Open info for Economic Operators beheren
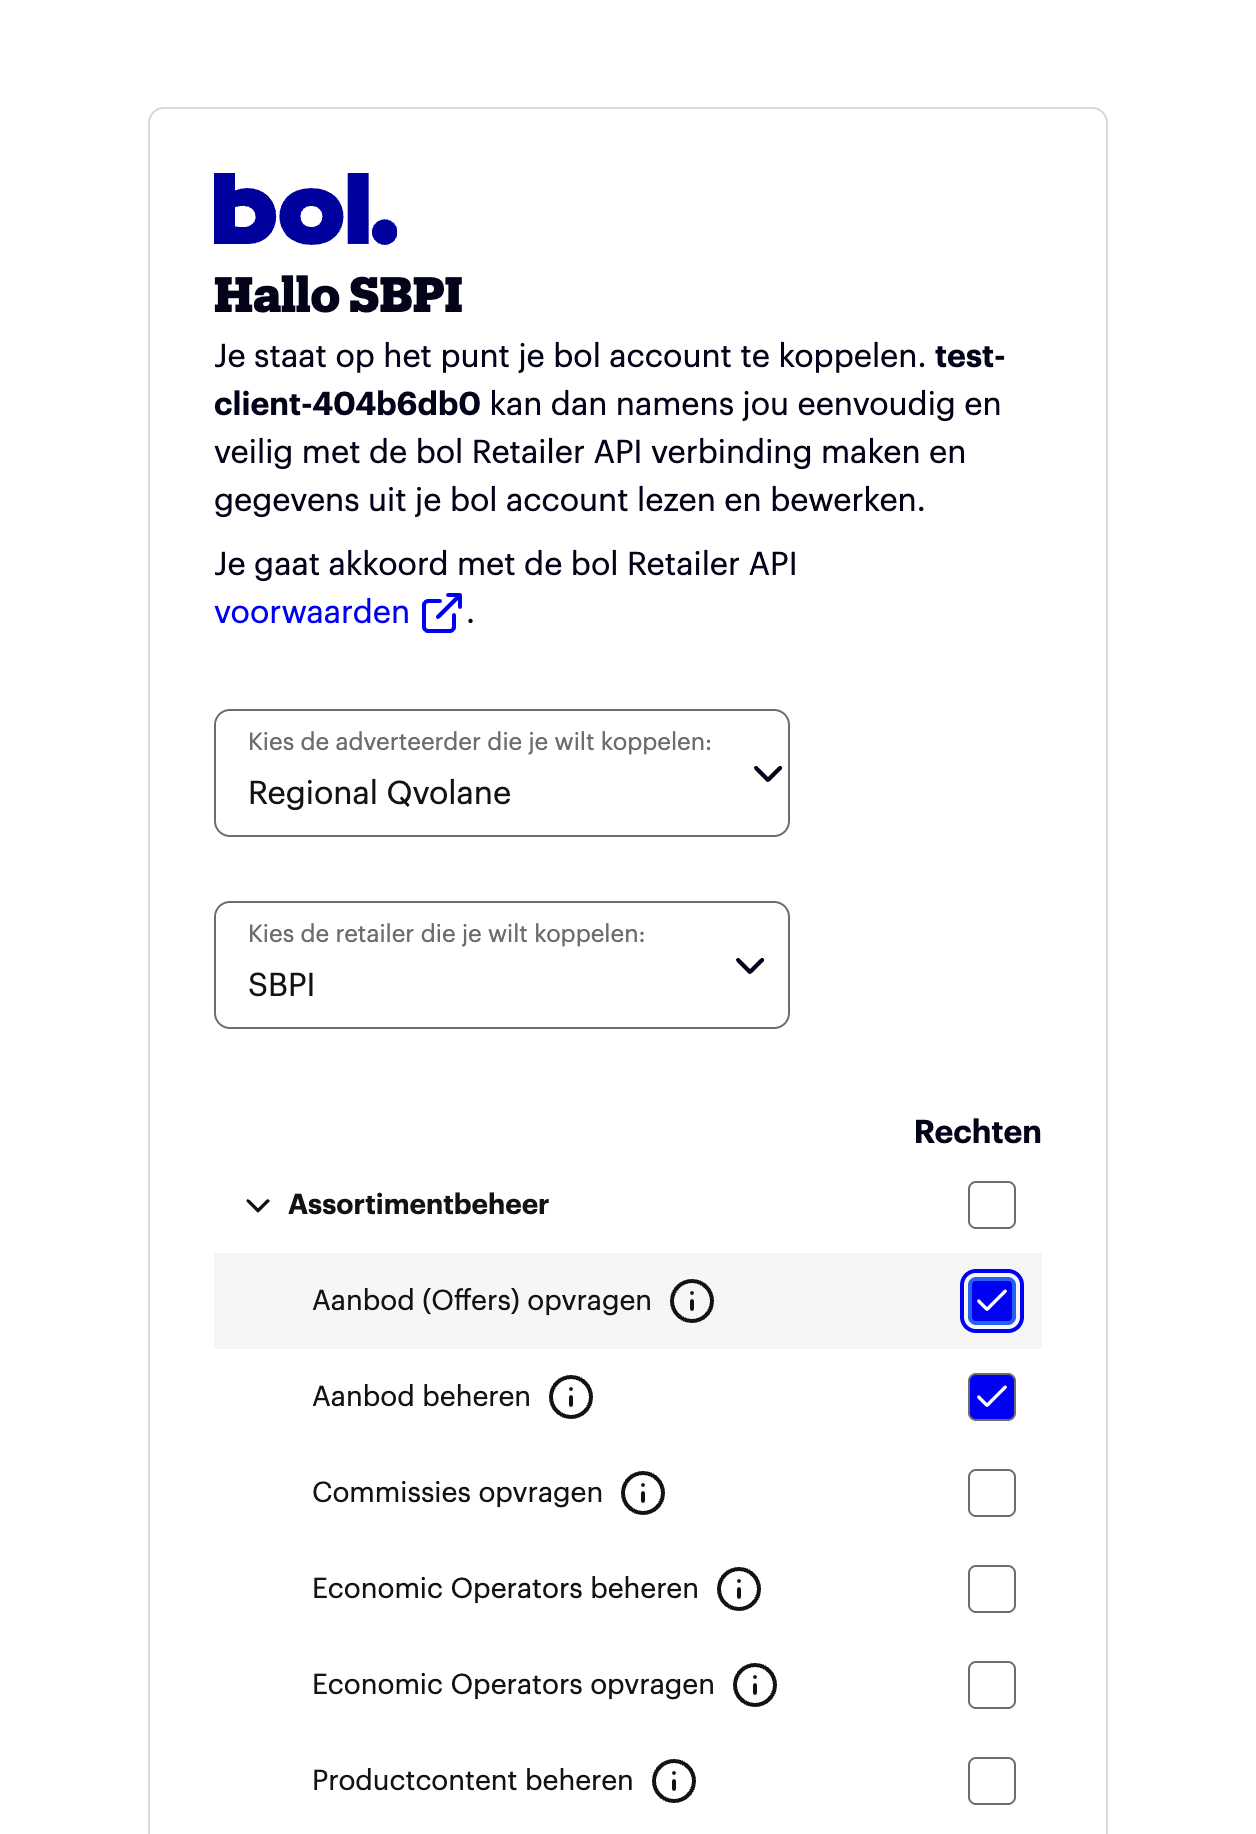Viewport: 1256px width, 1834px height. tap(739, 1589)
